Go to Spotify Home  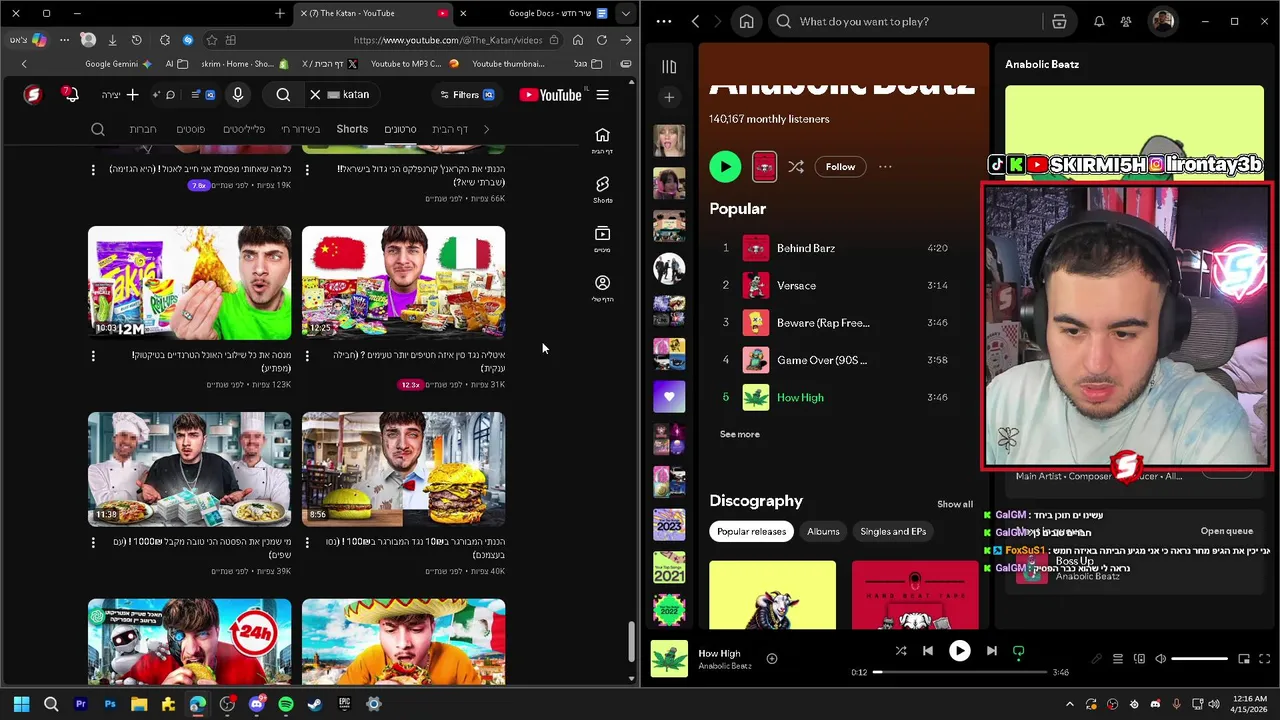(746, 22)
